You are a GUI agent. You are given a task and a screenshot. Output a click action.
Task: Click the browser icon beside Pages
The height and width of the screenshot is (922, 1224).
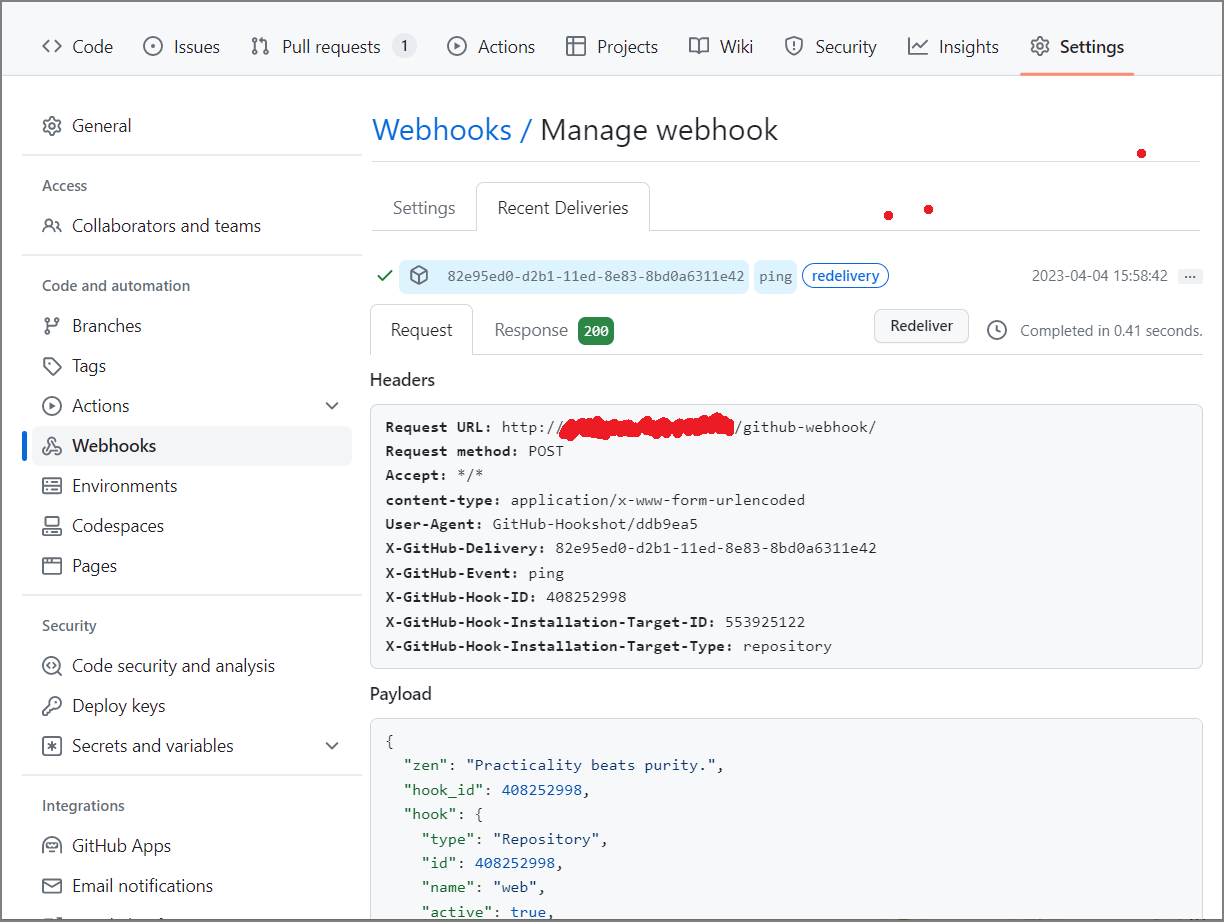pos(51,566)
